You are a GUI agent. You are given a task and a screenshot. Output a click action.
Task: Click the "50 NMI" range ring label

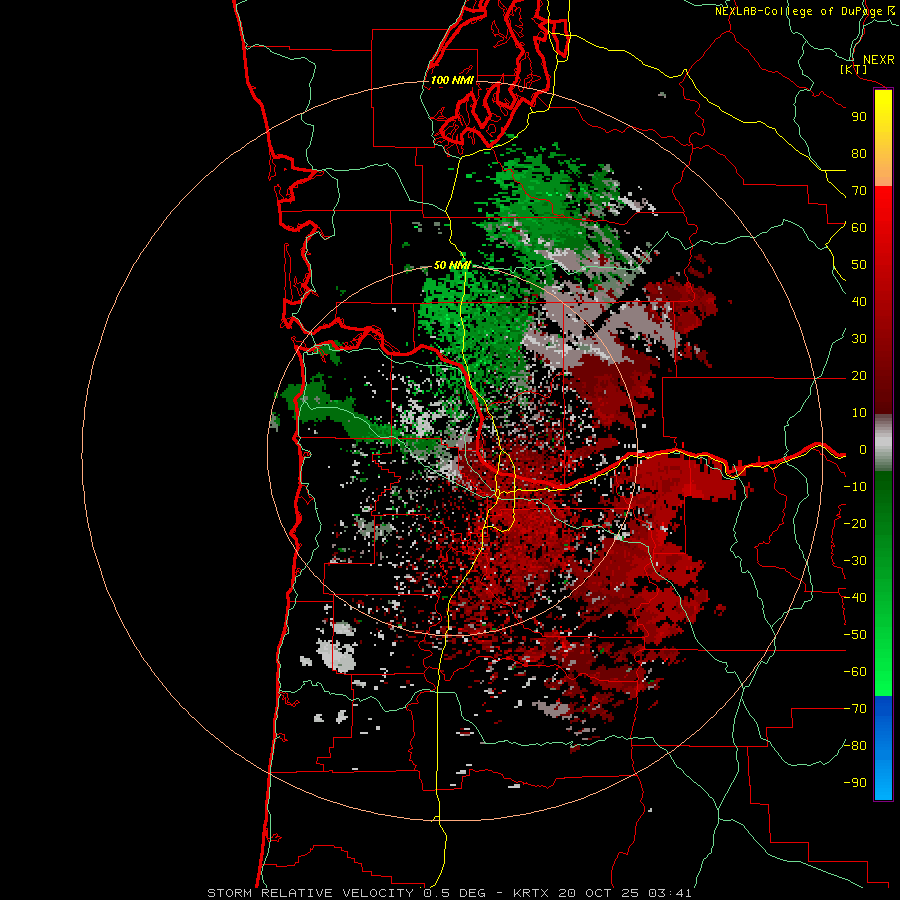(452, 265)
